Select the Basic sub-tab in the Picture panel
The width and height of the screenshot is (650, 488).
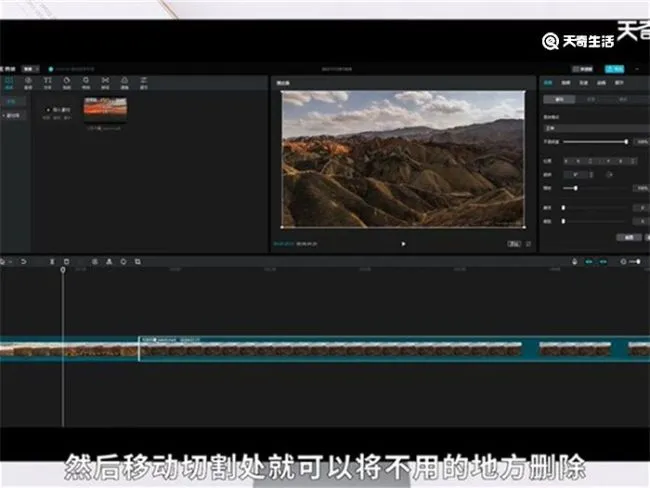[x=559, y=100]
